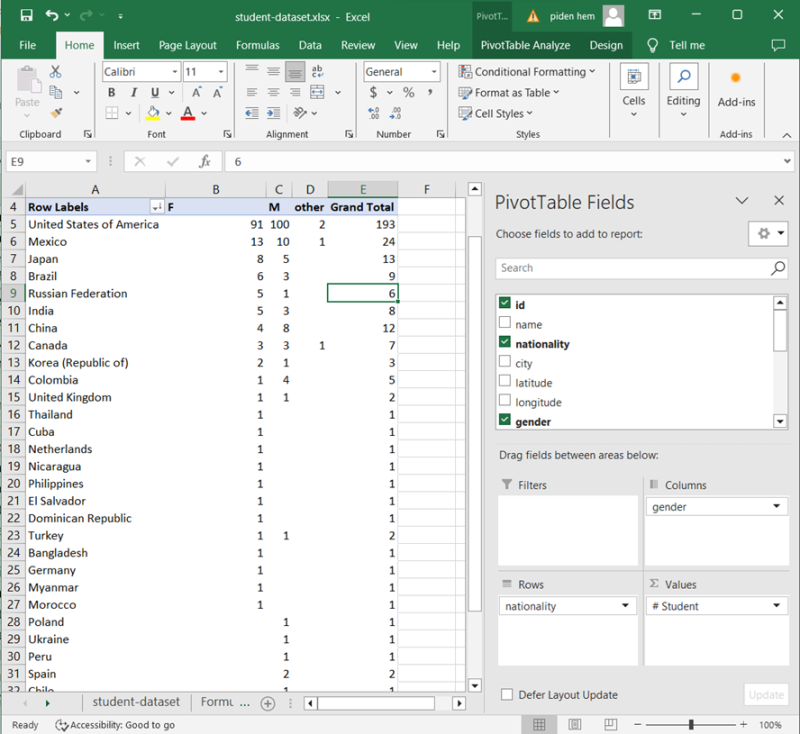The height and width of the screenshot is (734, 800).
Task: Click the Save icon in title bar
Action: (26, 16)
